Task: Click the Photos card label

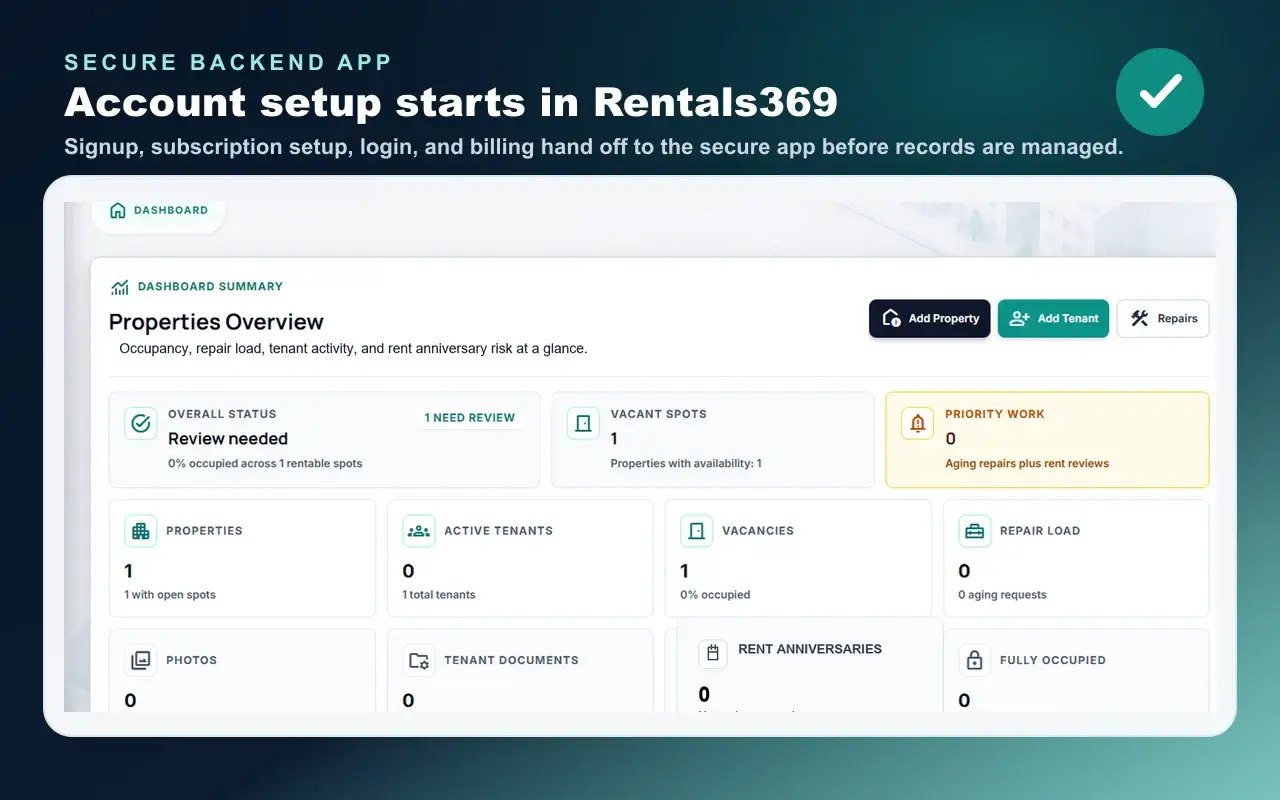Action: click(x=191, y=660)
